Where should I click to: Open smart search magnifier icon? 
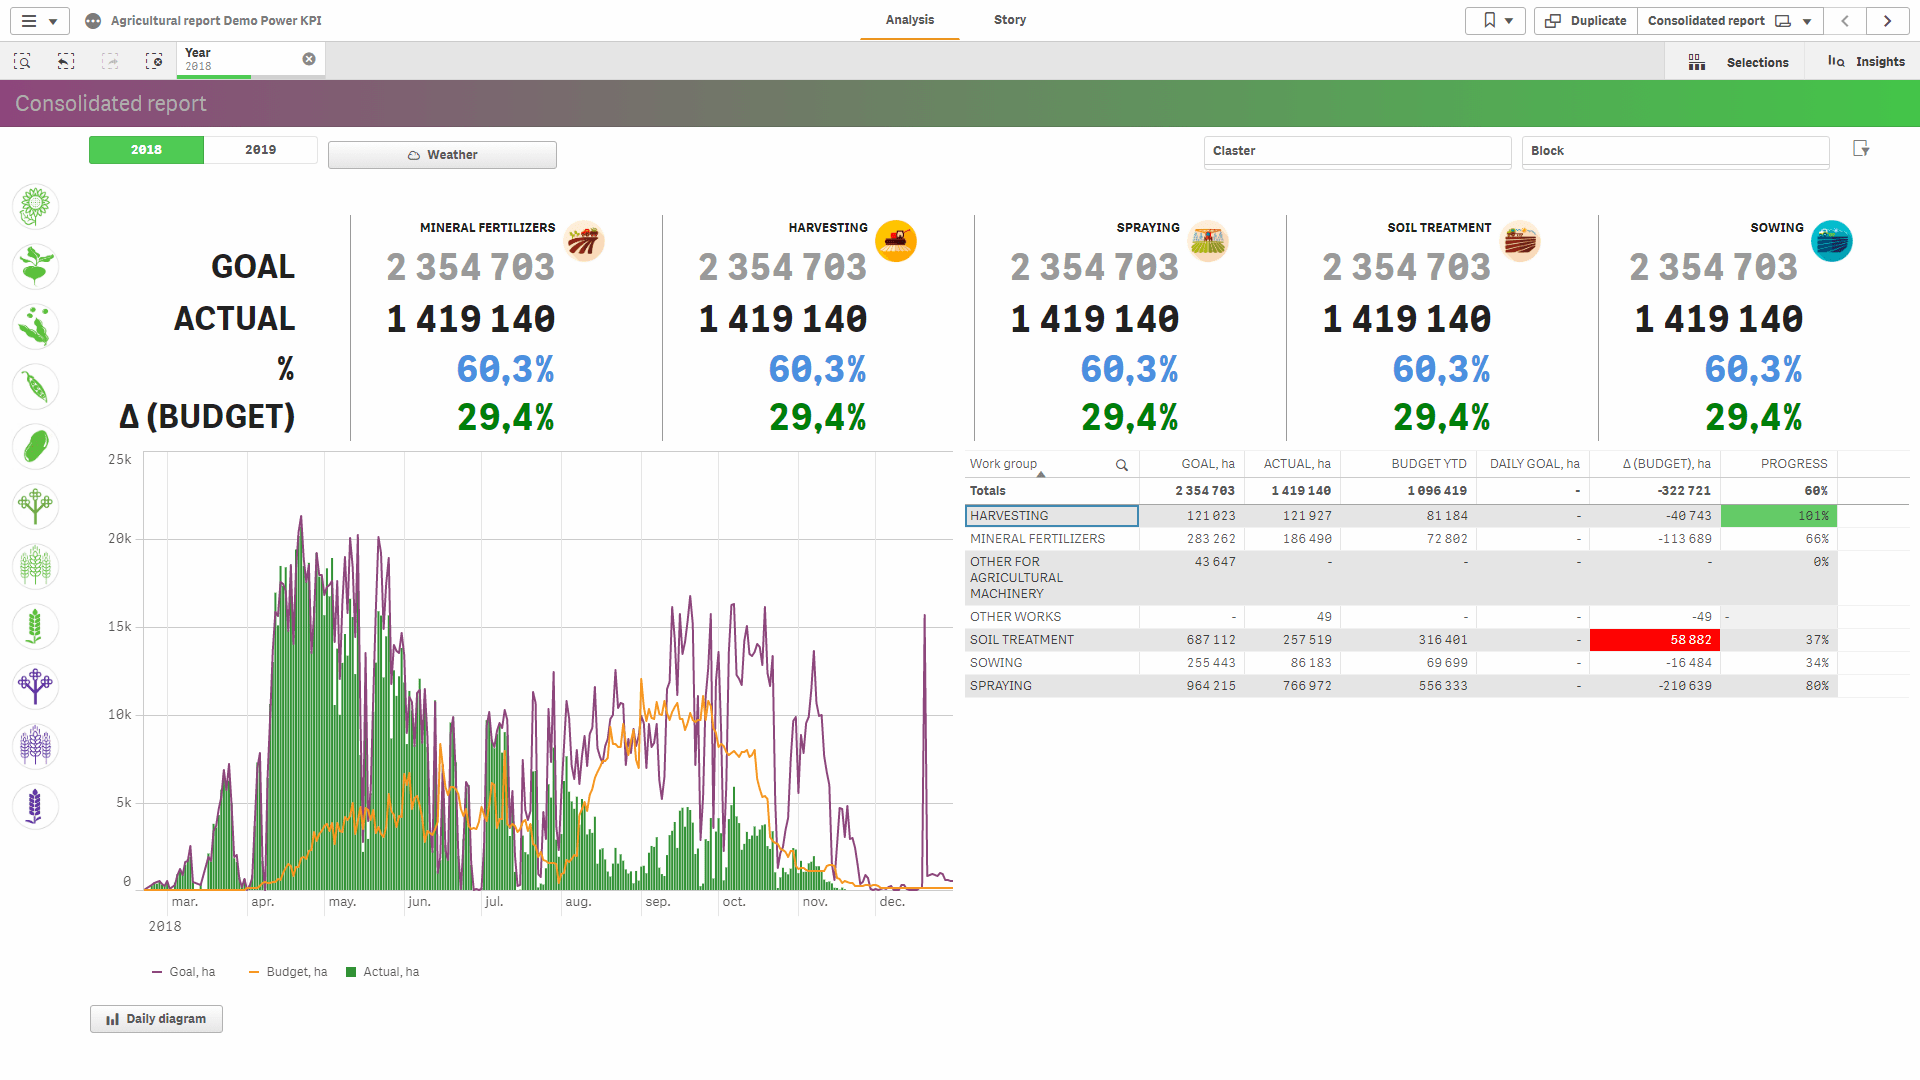(x=22, y=62)
